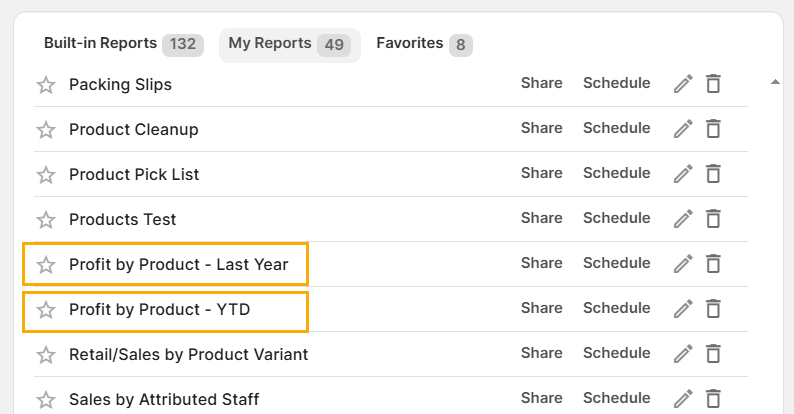Switch to the Built-in Reports tab
This screenshot has width=794, height=414.
[x=122, y=44]
